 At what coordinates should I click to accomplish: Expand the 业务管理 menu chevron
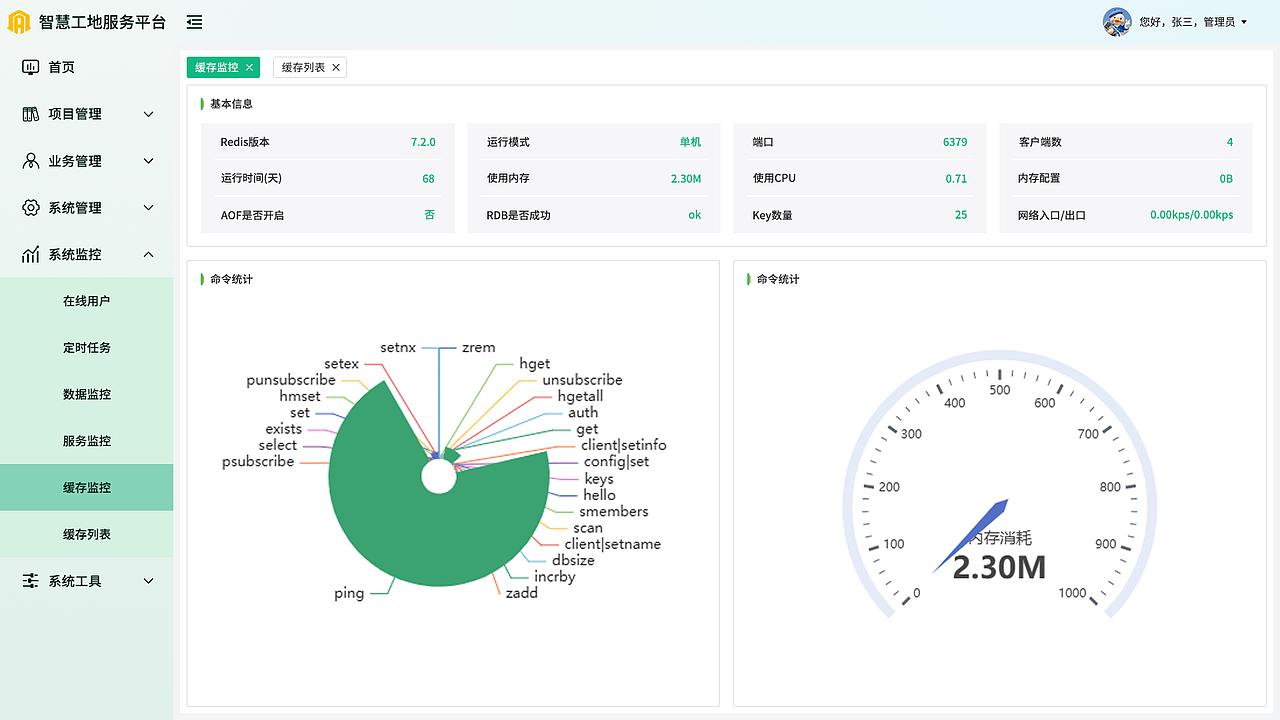coord(149,161)
